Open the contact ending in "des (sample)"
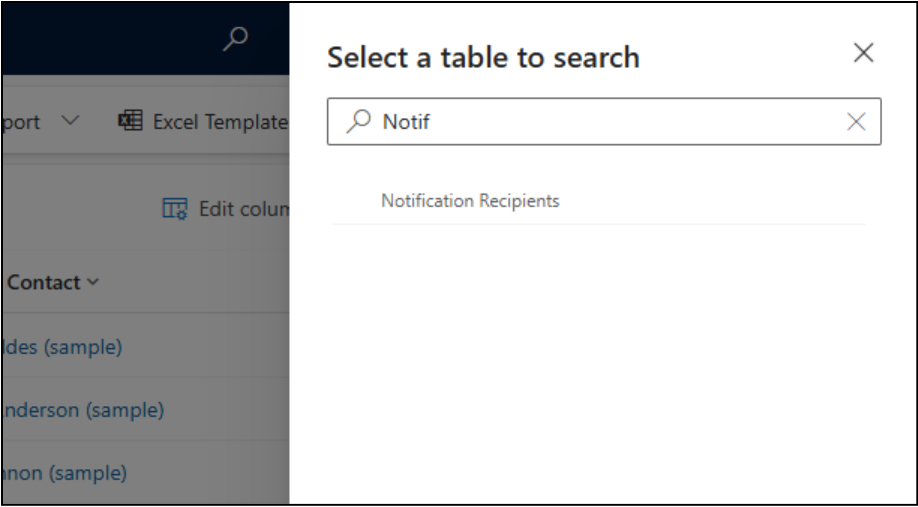 click(x=62, y=347)
